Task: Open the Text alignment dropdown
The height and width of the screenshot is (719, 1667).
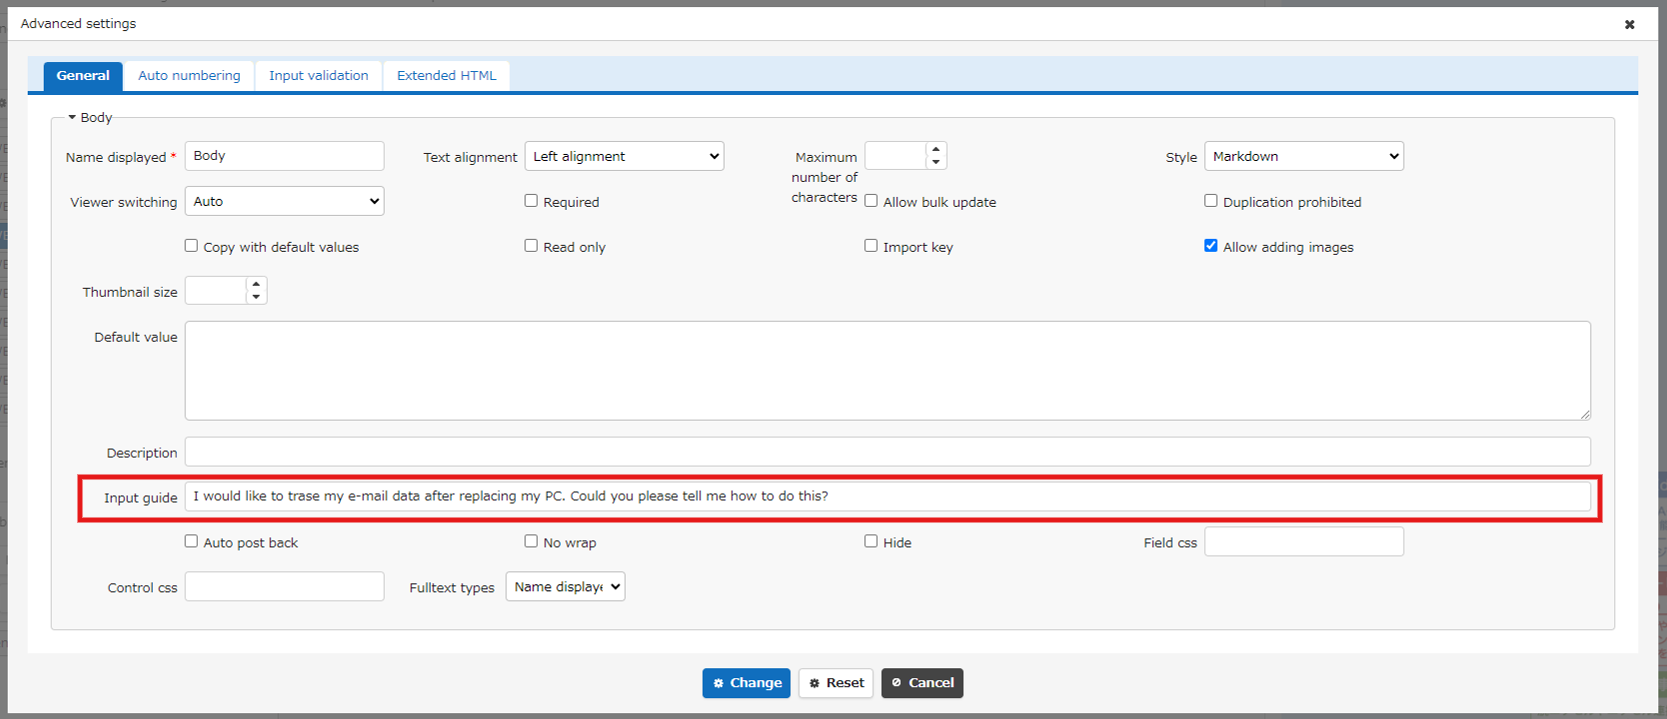Action: pos(624,156)
